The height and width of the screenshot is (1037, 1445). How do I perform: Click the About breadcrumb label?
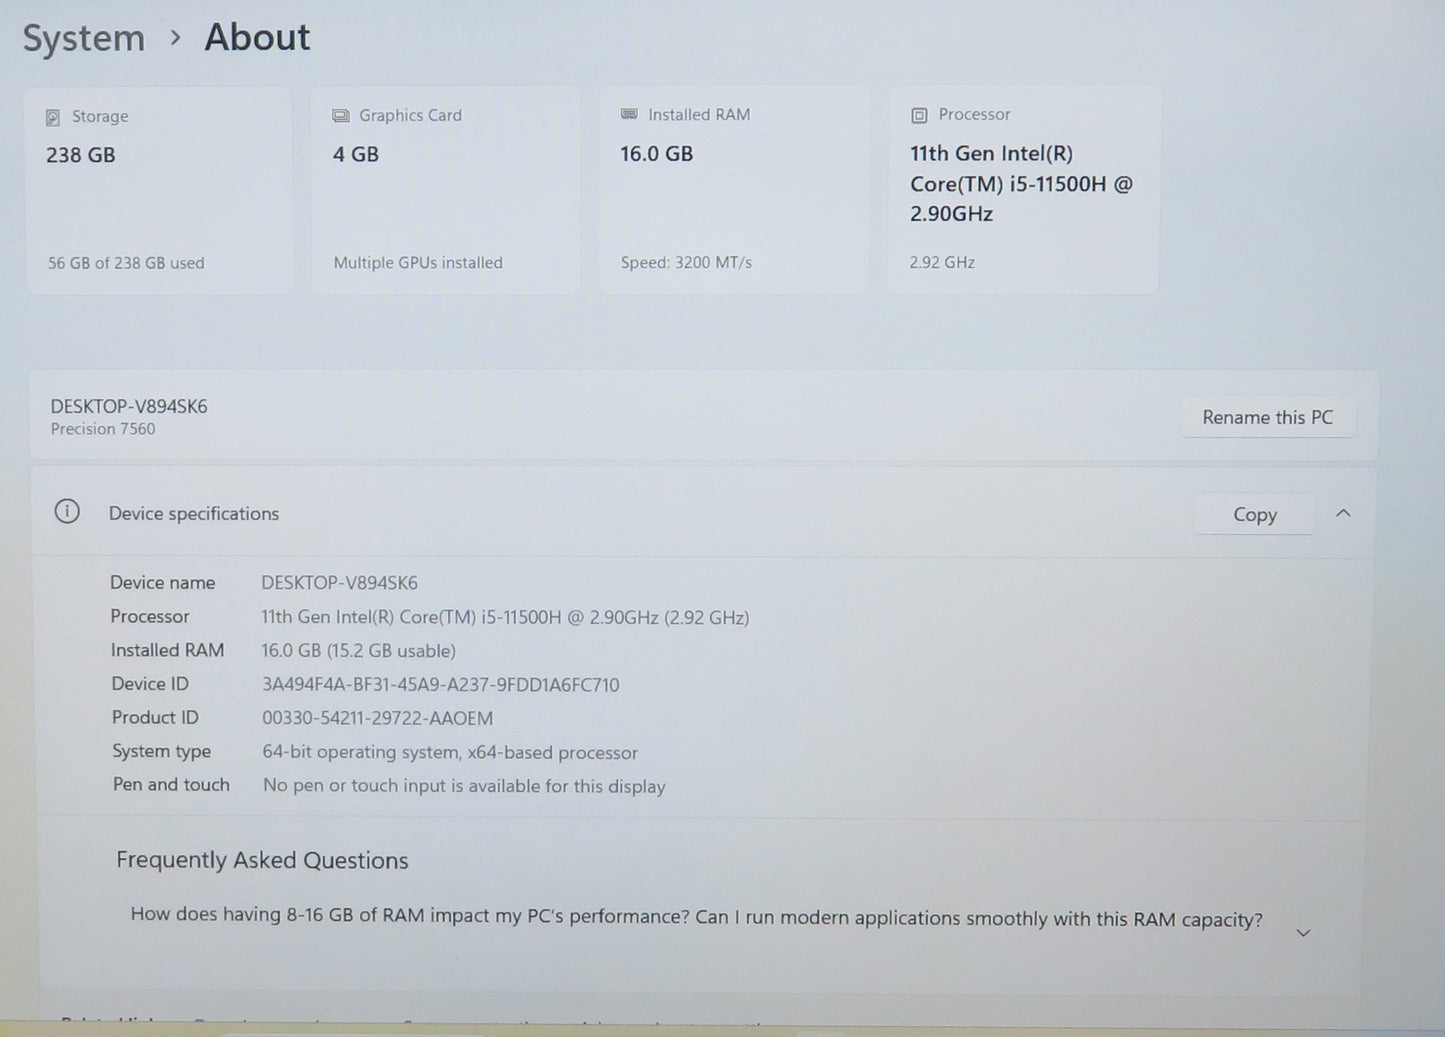pyautogui.click(x=256, y=37)
